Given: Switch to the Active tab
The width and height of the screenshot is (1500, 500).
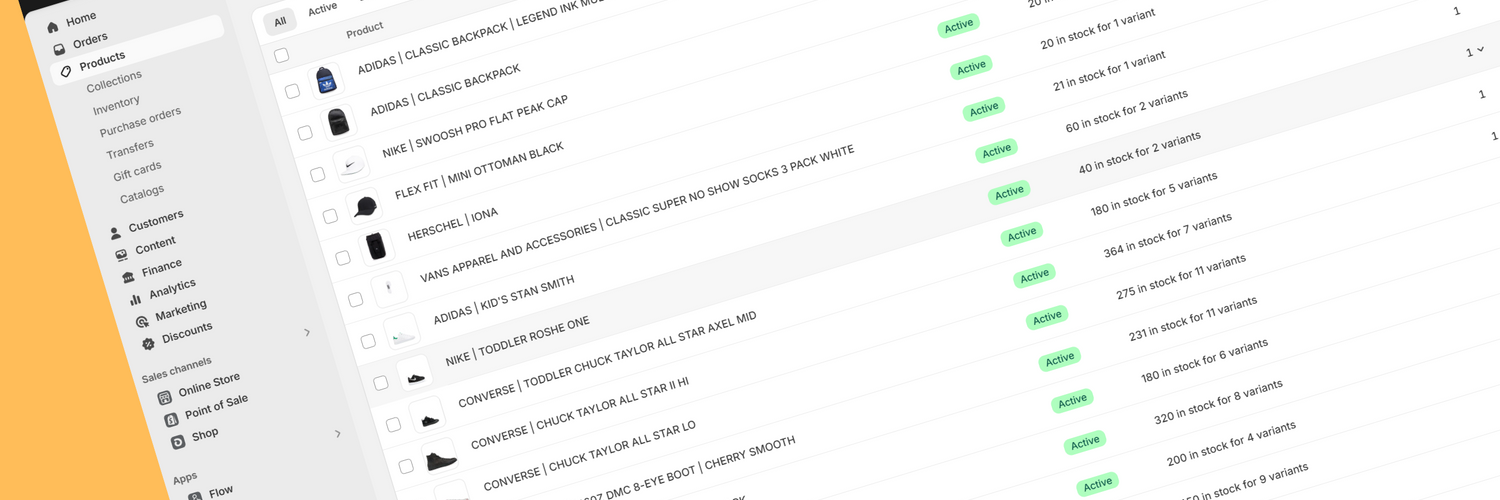Looking at the screenshot, I should coord(322,9).
